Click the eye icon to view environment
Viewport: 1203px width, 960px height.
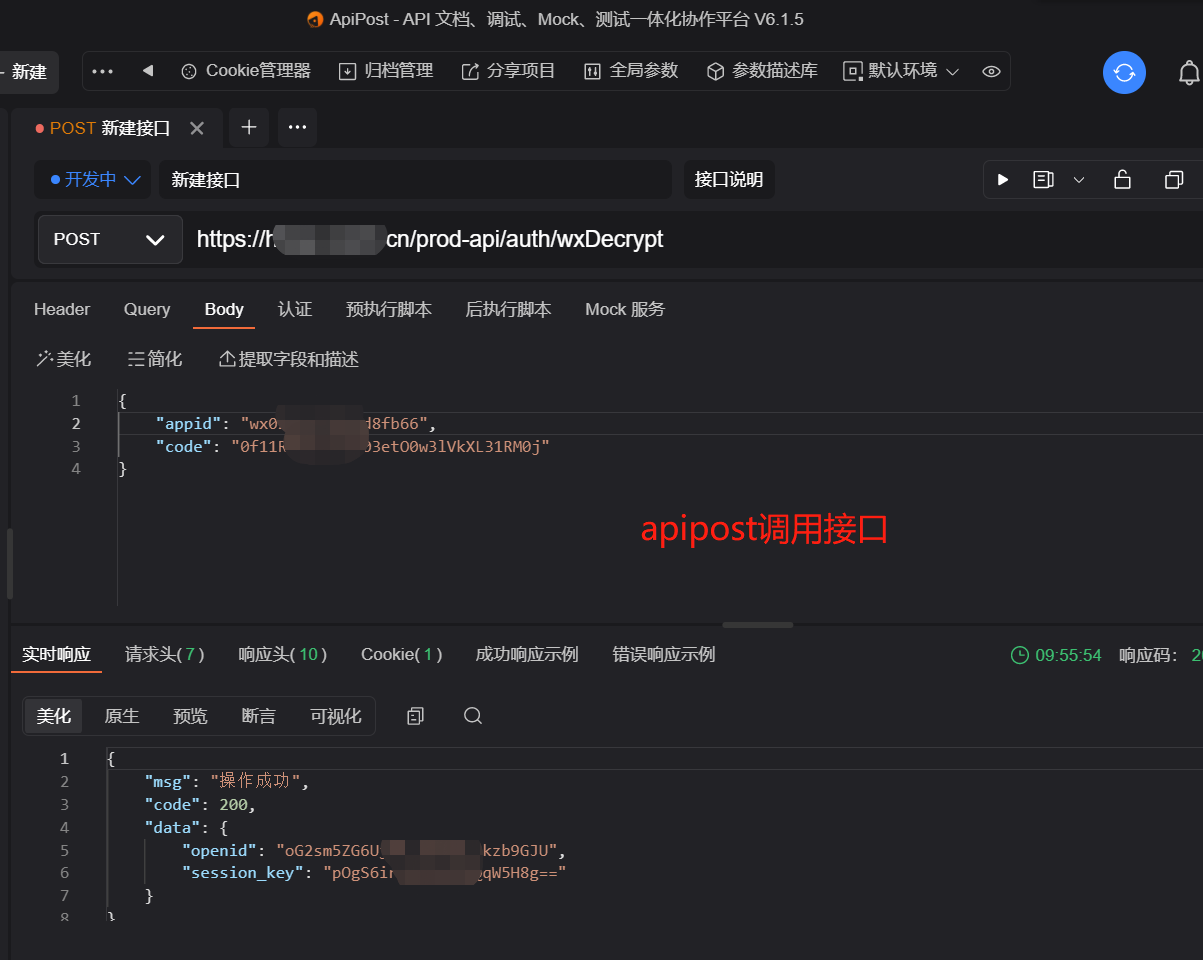coord(991,71)
